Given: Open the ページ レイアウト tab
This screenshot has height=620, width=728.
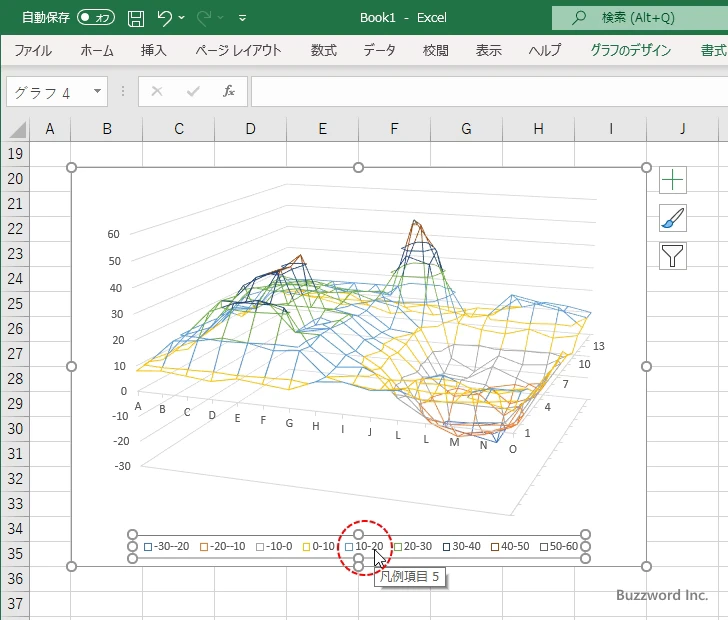Looking at the screenshot, I should coord(238,50).
